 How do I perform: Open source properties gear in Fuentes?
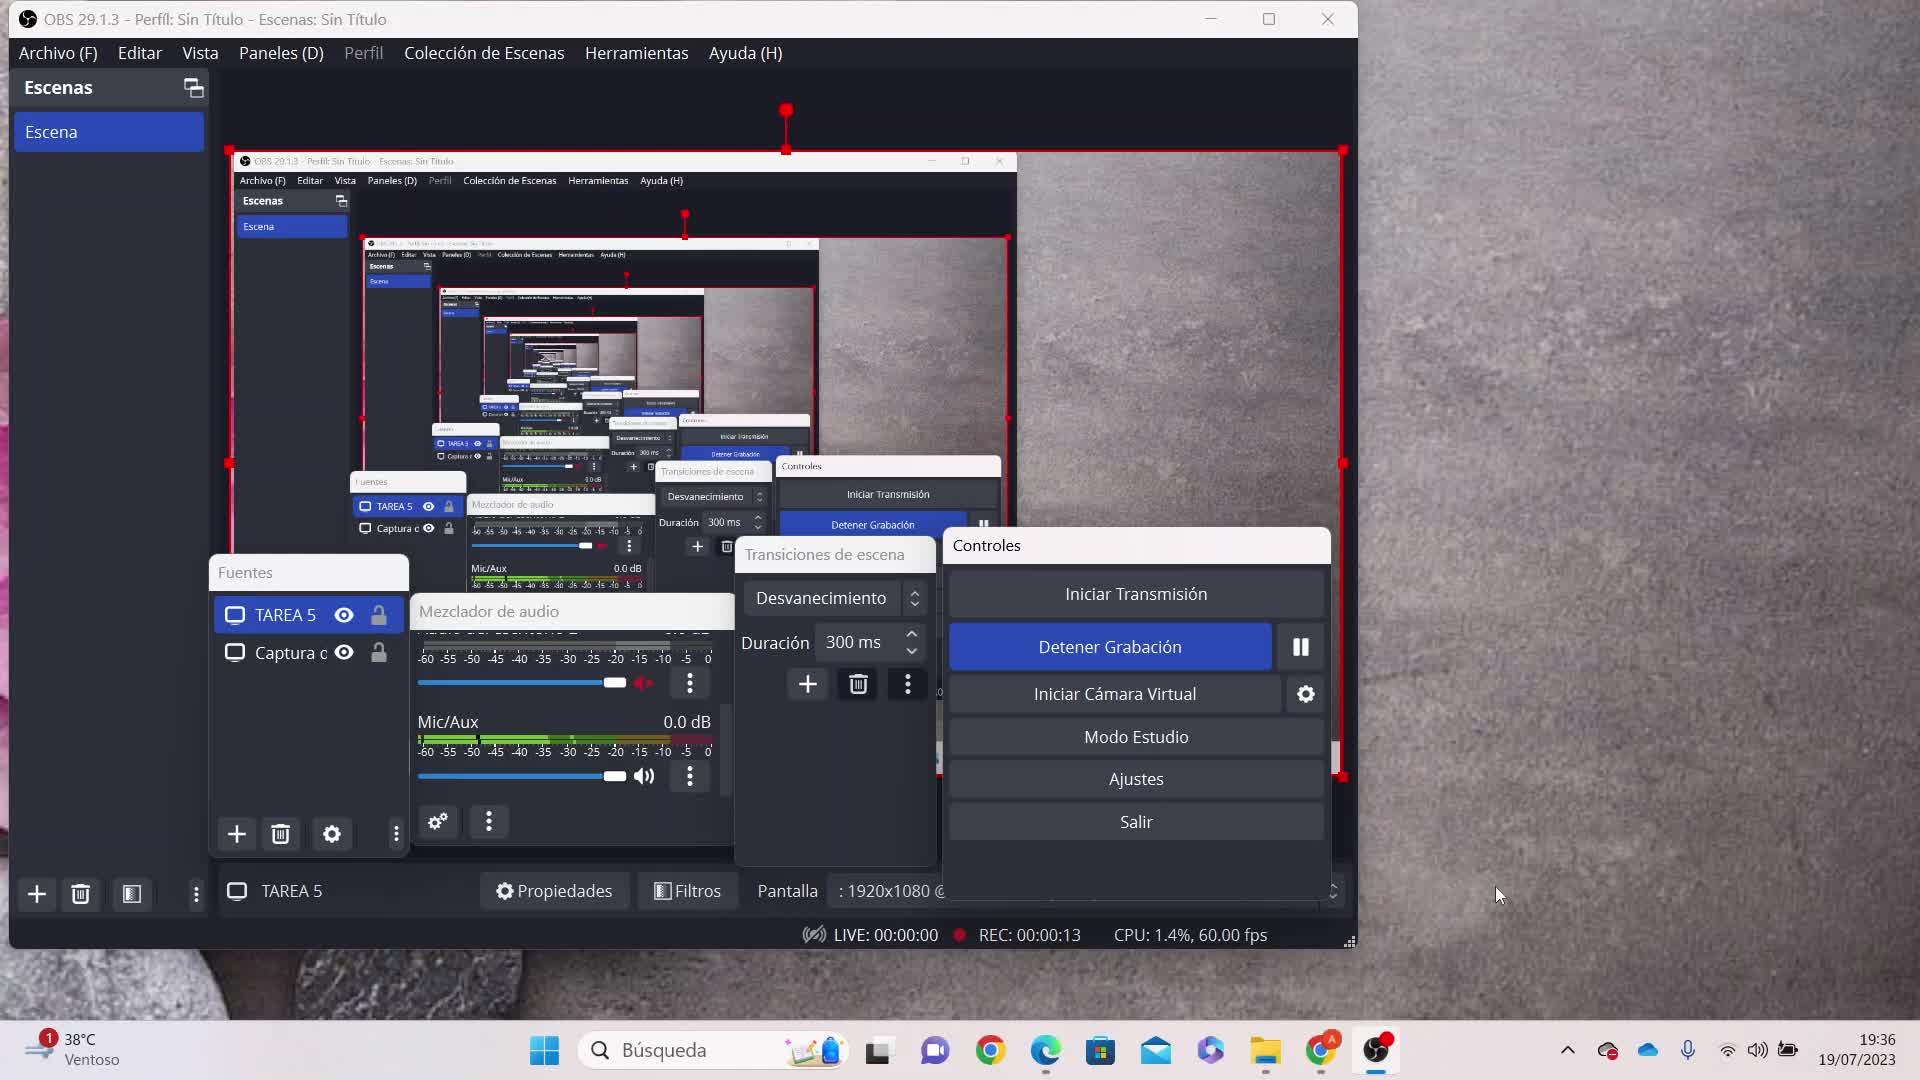click(332, 834)
